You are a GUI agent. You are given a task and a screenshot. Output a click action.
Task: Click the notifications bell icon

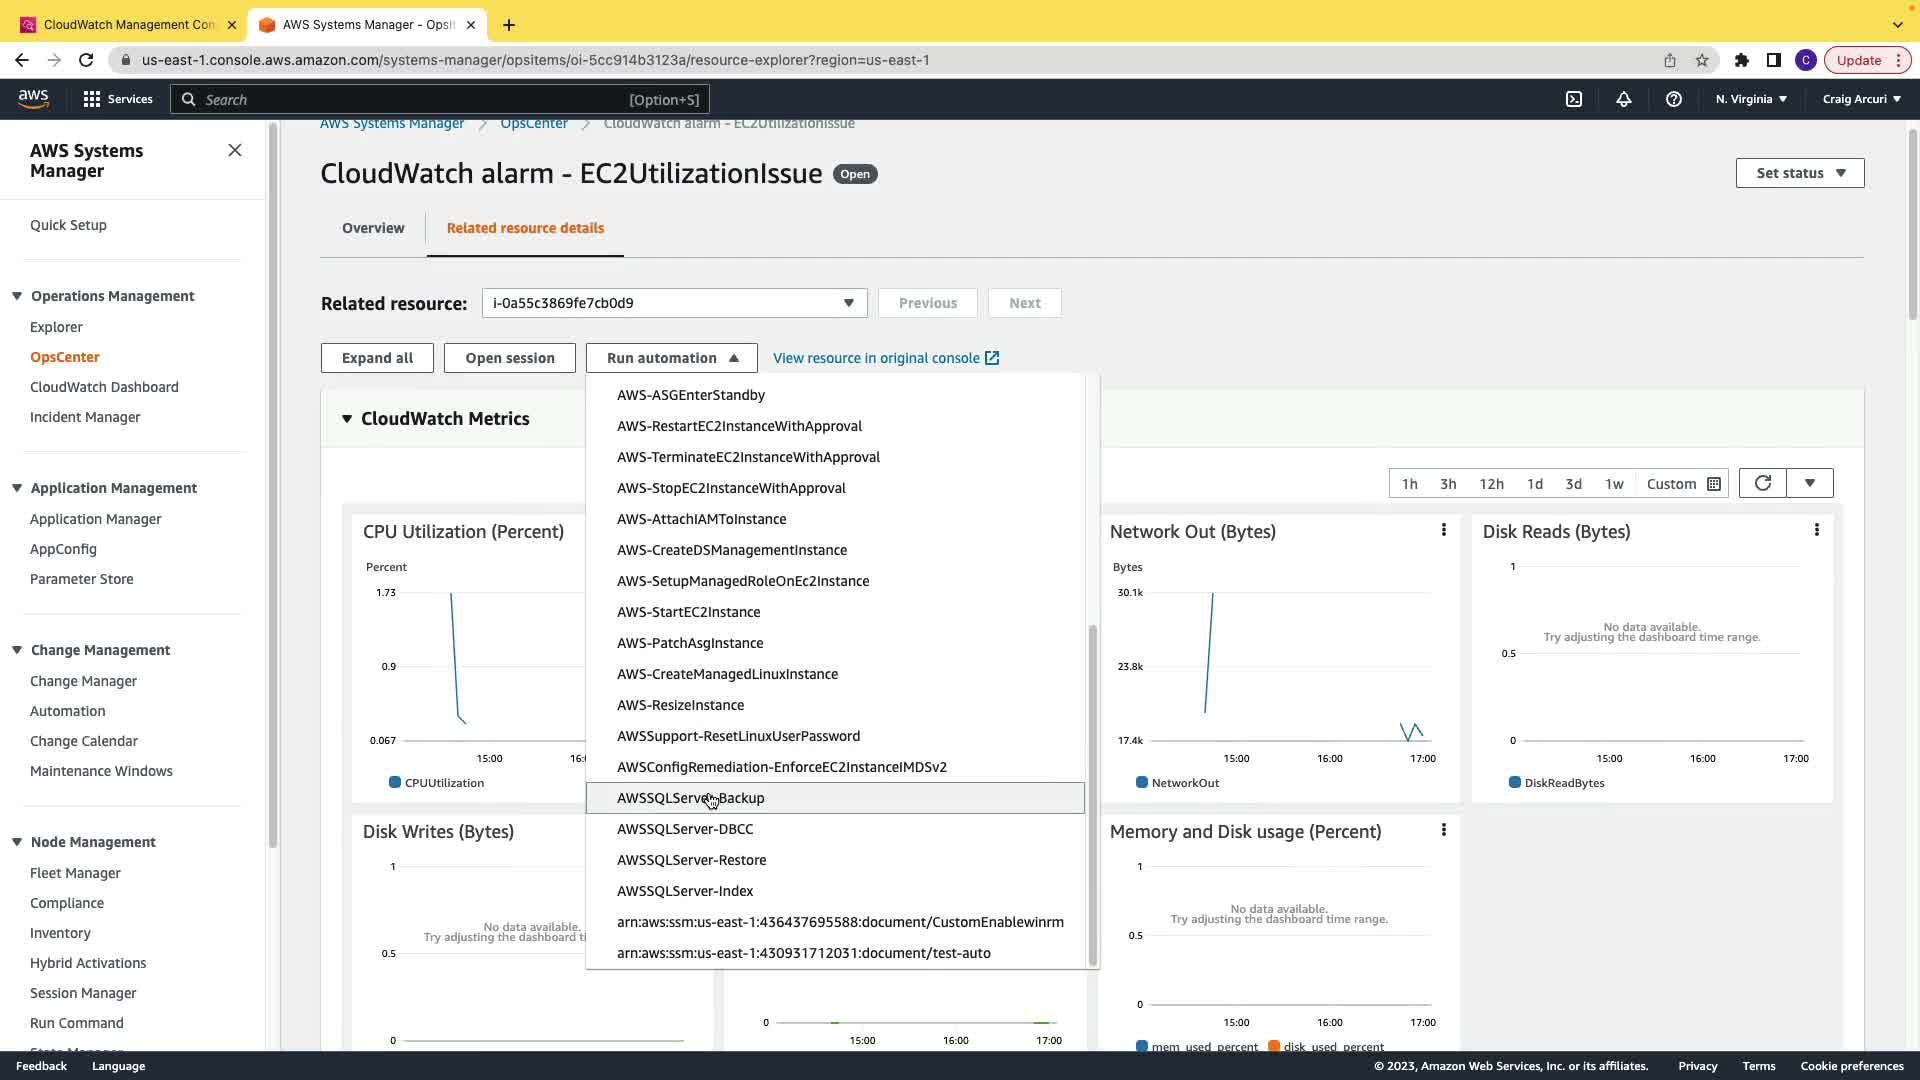click(x=1624, y=99)
